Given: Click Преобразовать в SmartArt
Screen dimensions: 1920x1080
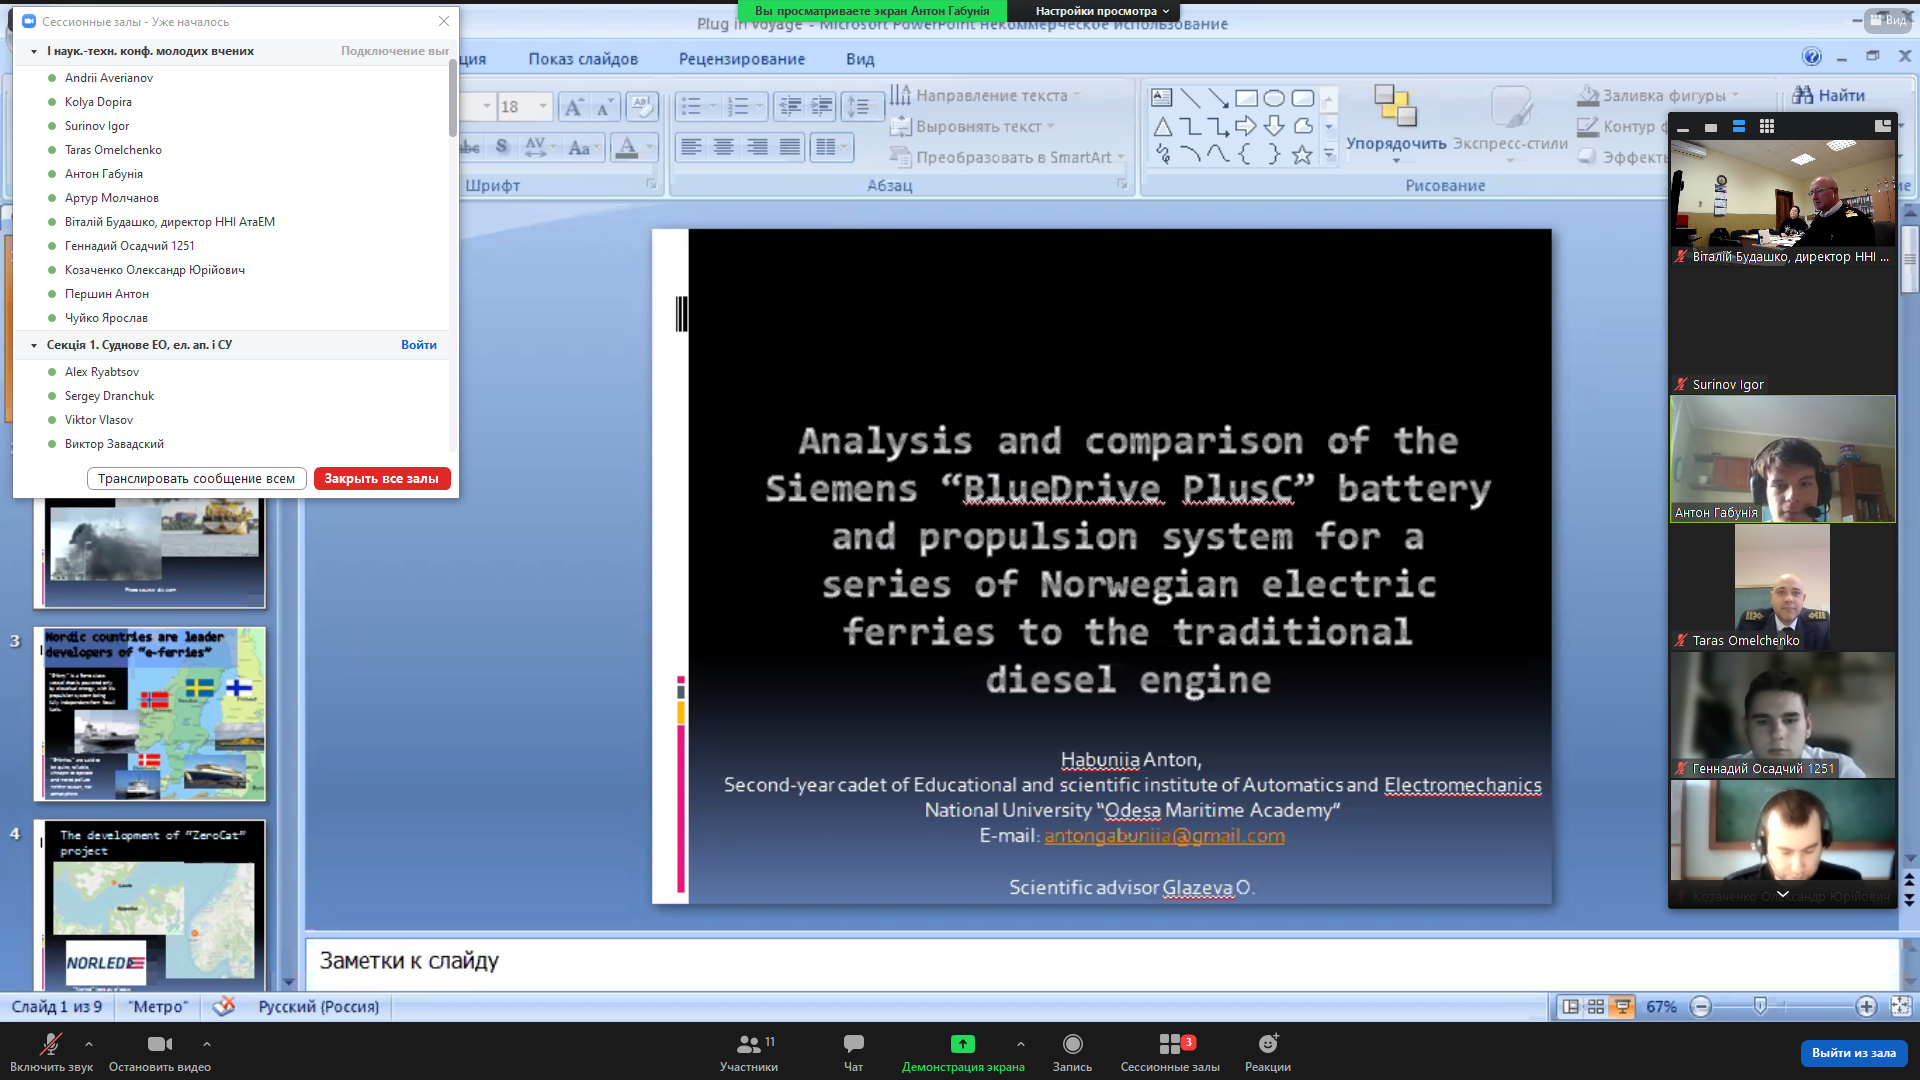Looking at the screenshot, I should 1007,157.
